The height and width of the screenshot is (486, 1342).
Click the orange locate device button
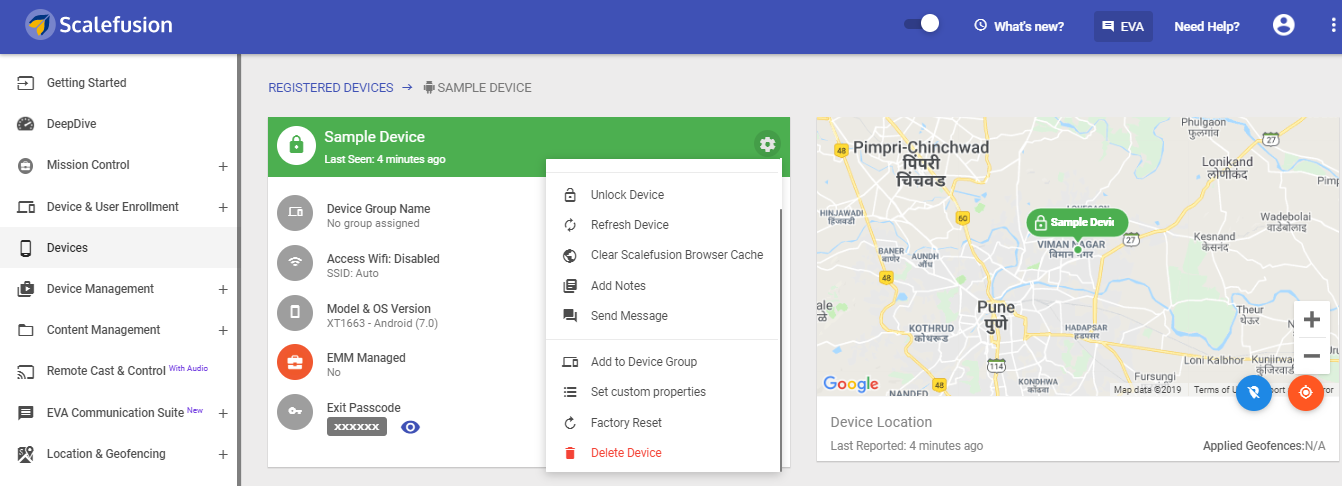pyautogui.click(x=1305, y=393)
